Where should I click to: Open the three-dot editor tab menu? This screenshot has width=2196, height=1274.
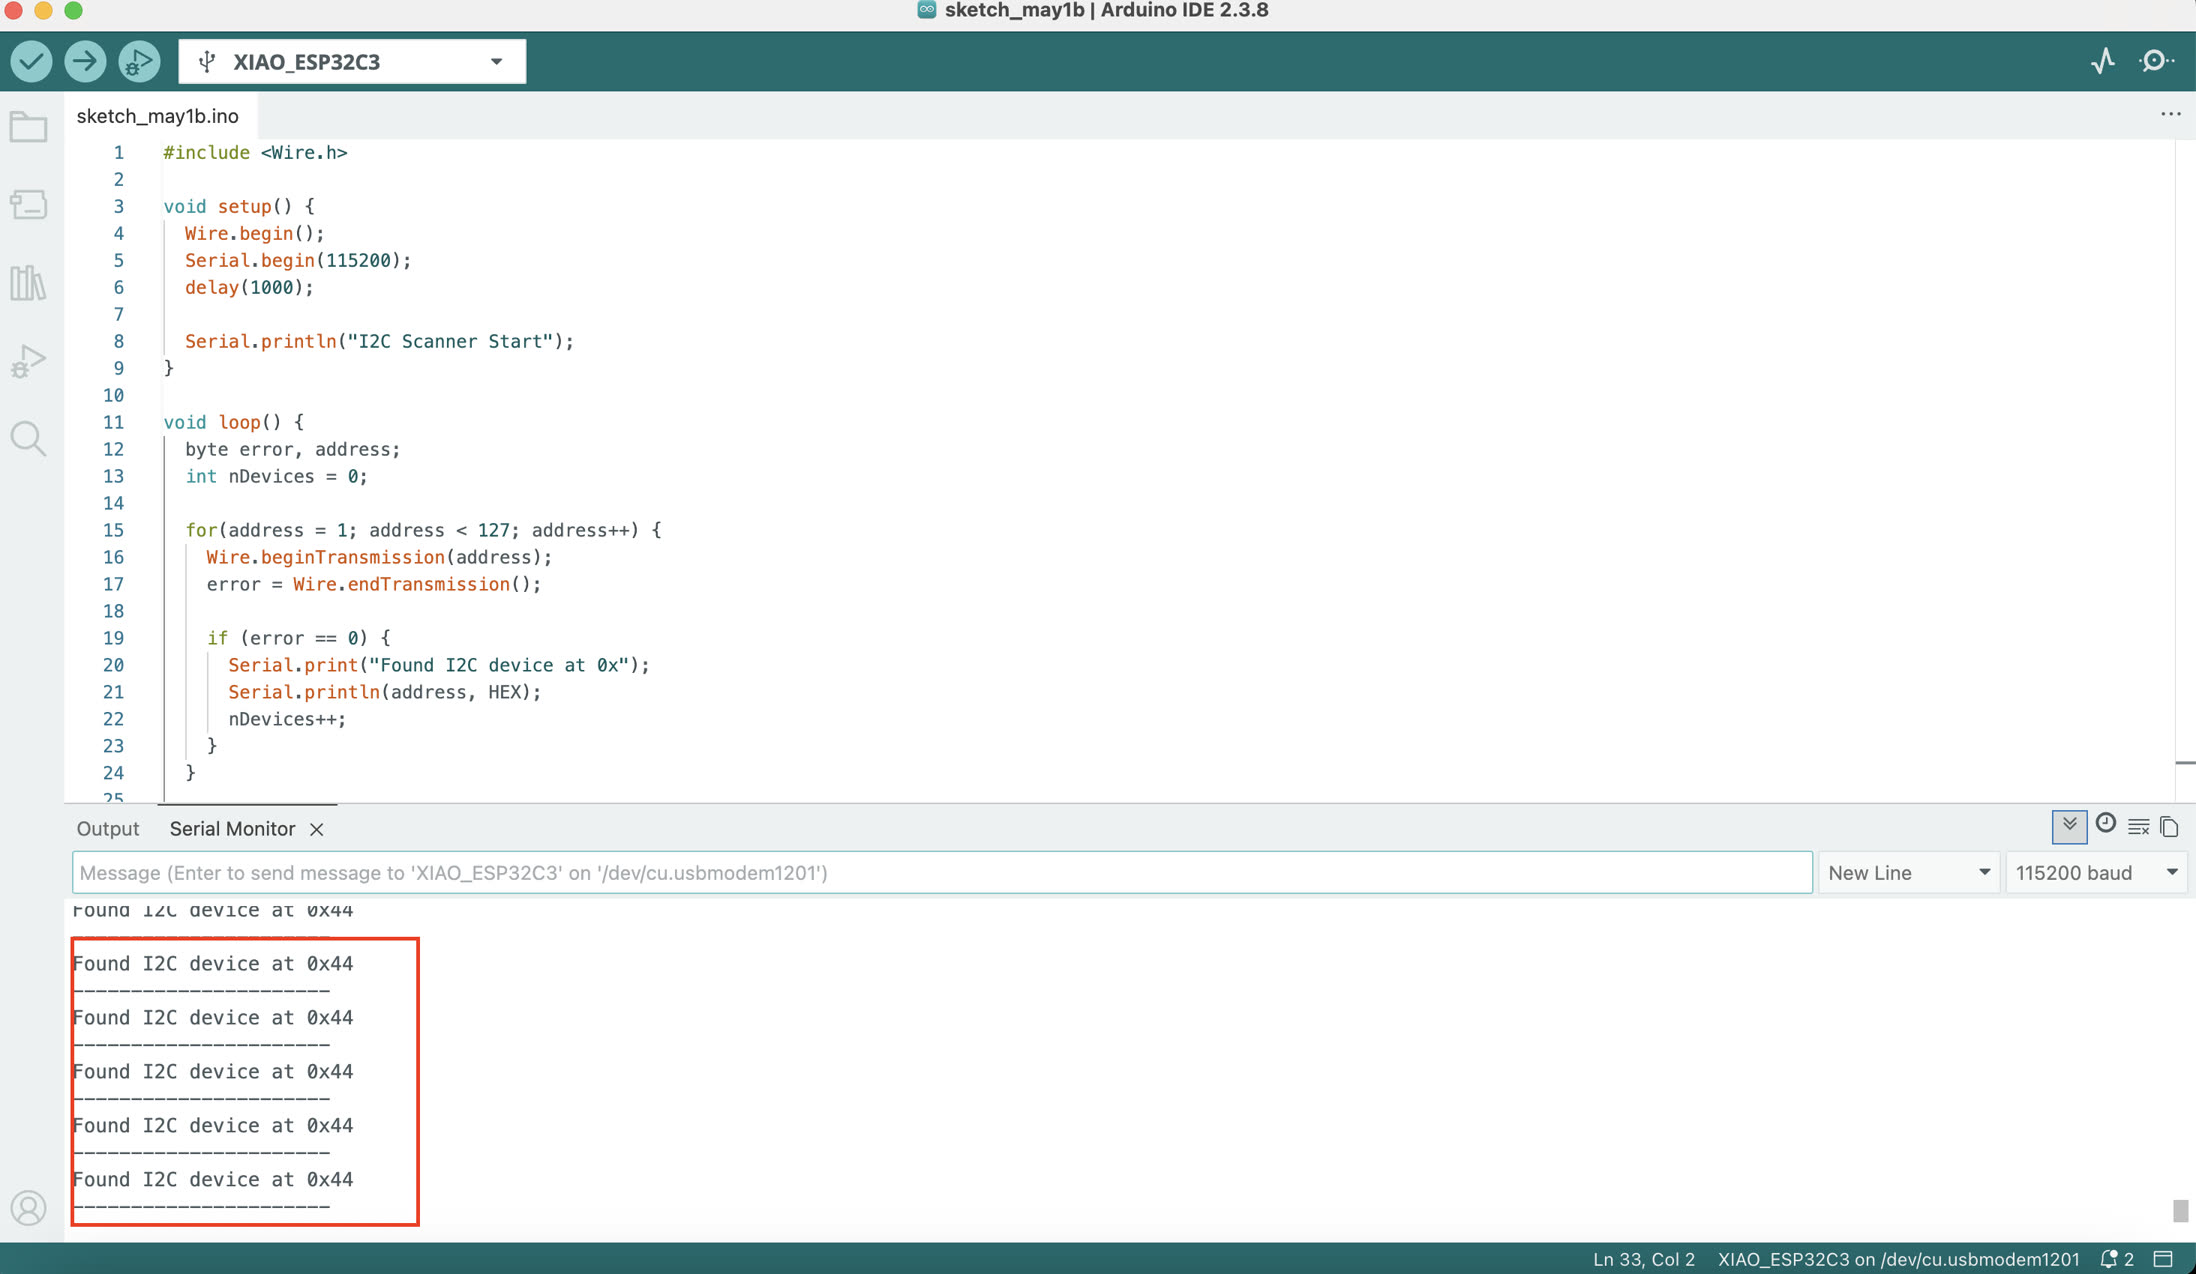point(2170,114)
